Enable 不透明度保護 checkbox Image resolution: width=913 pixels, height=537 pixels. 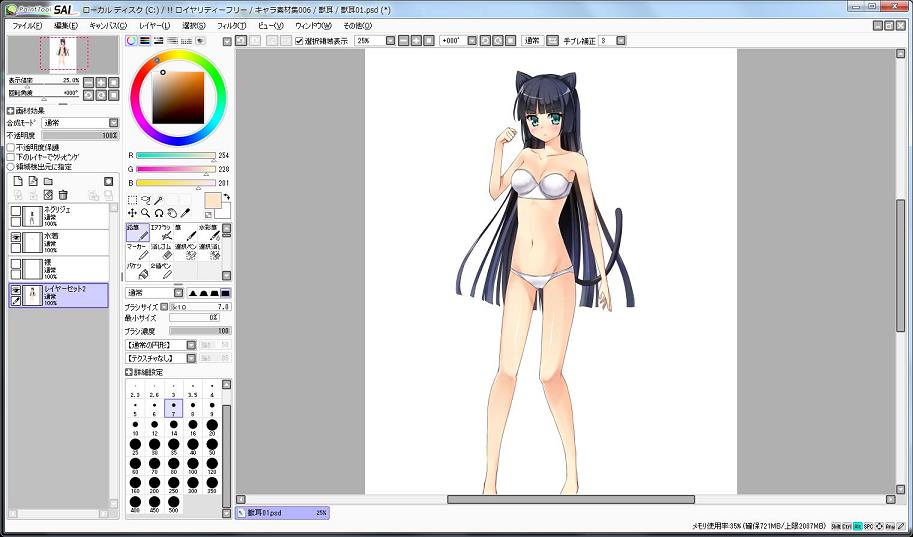point(11,147)
